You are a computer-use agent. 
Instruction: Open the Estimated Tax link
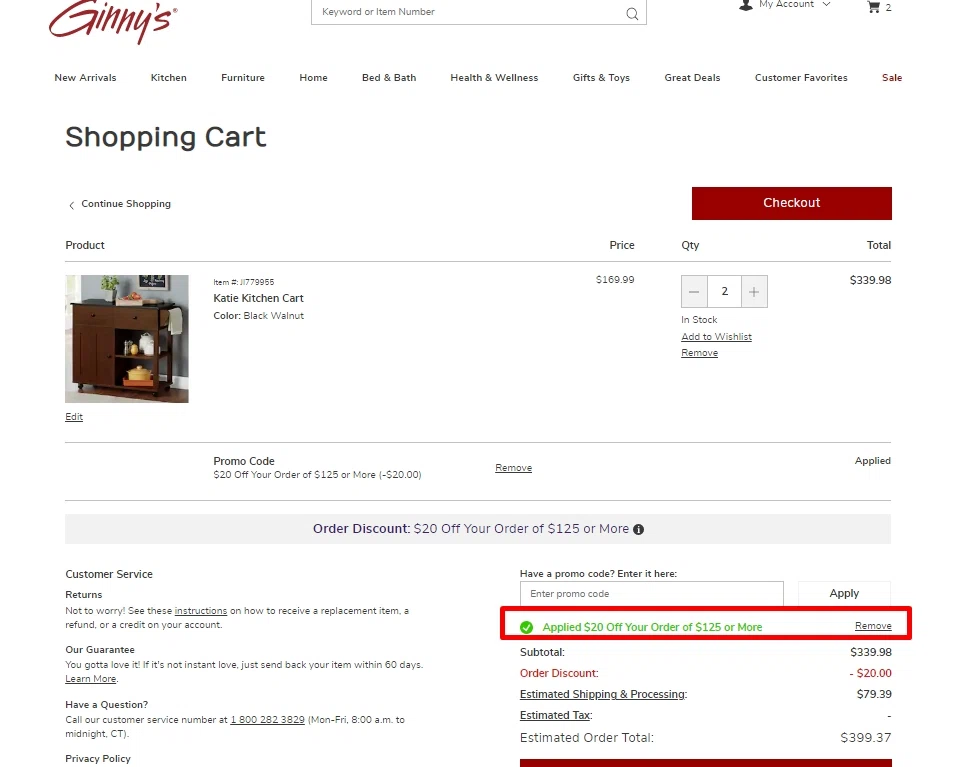555,715
